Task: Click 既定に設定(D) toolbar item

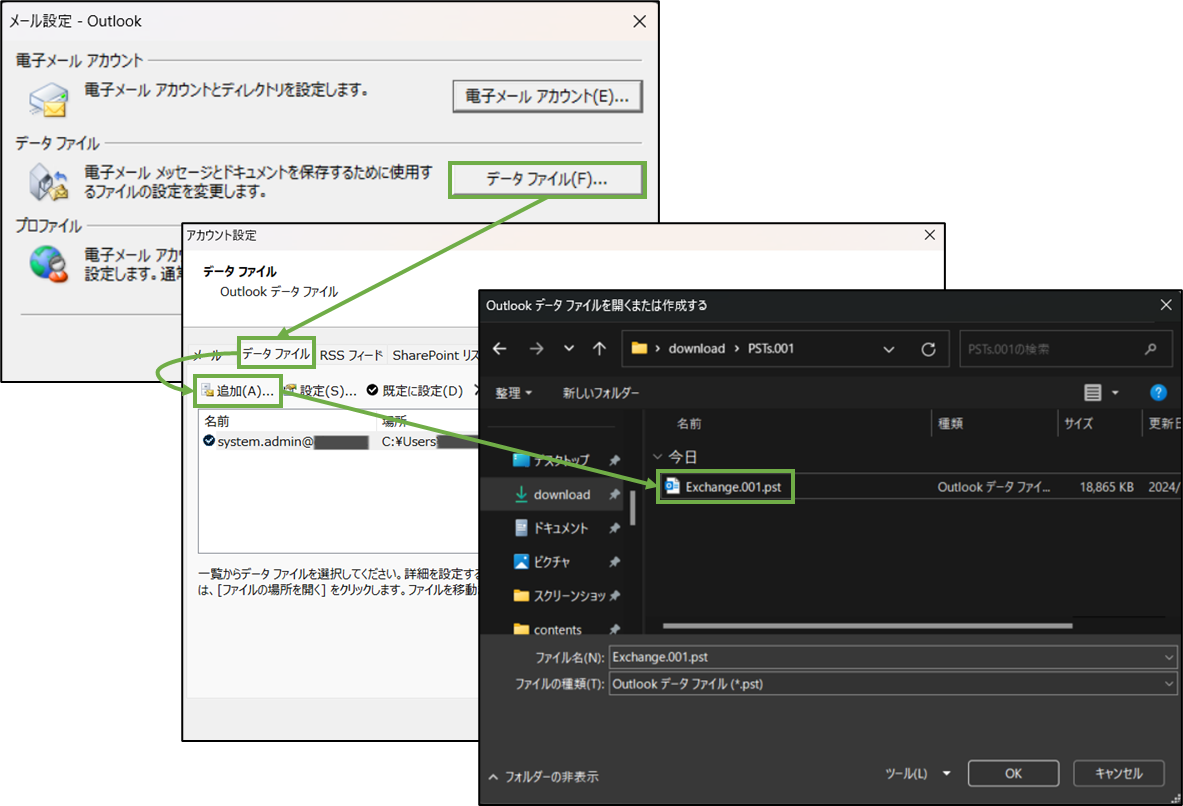Action: 415,391
